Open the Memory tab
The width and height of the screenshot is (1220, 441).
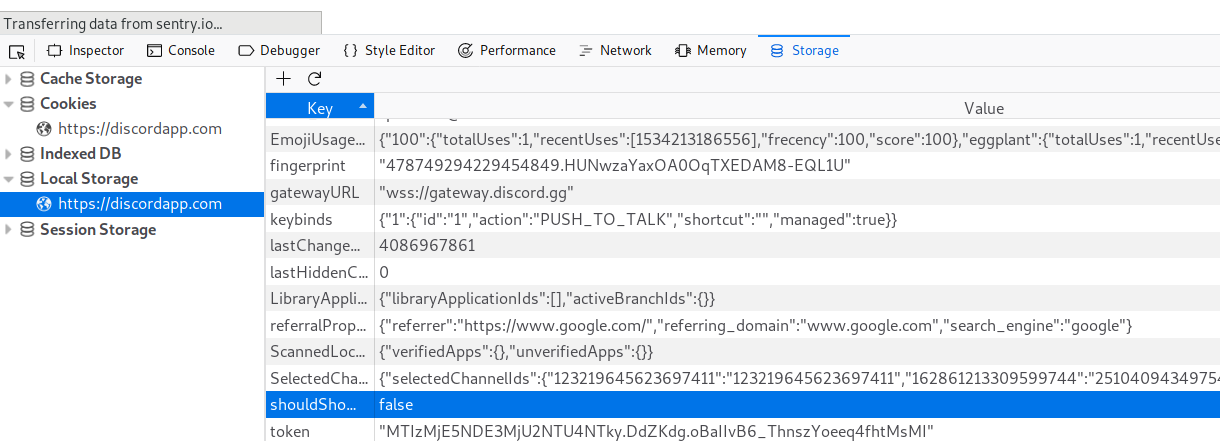point(711,50)
